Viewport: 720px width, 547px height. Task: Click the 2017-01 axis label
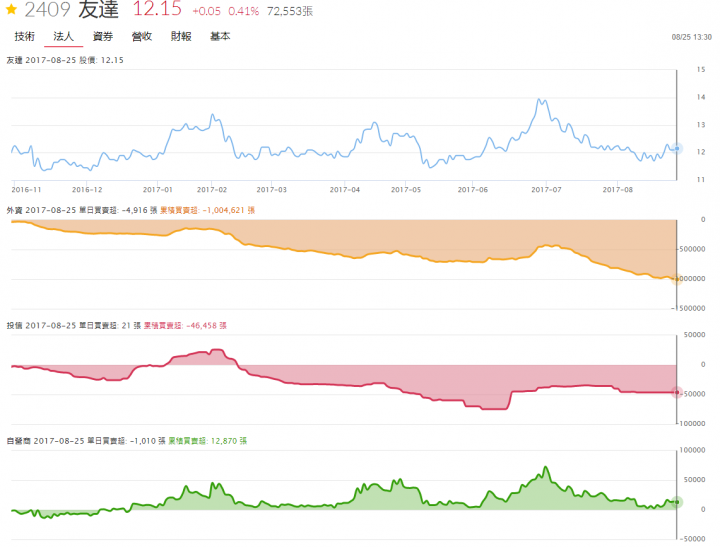tap(158, 190)
